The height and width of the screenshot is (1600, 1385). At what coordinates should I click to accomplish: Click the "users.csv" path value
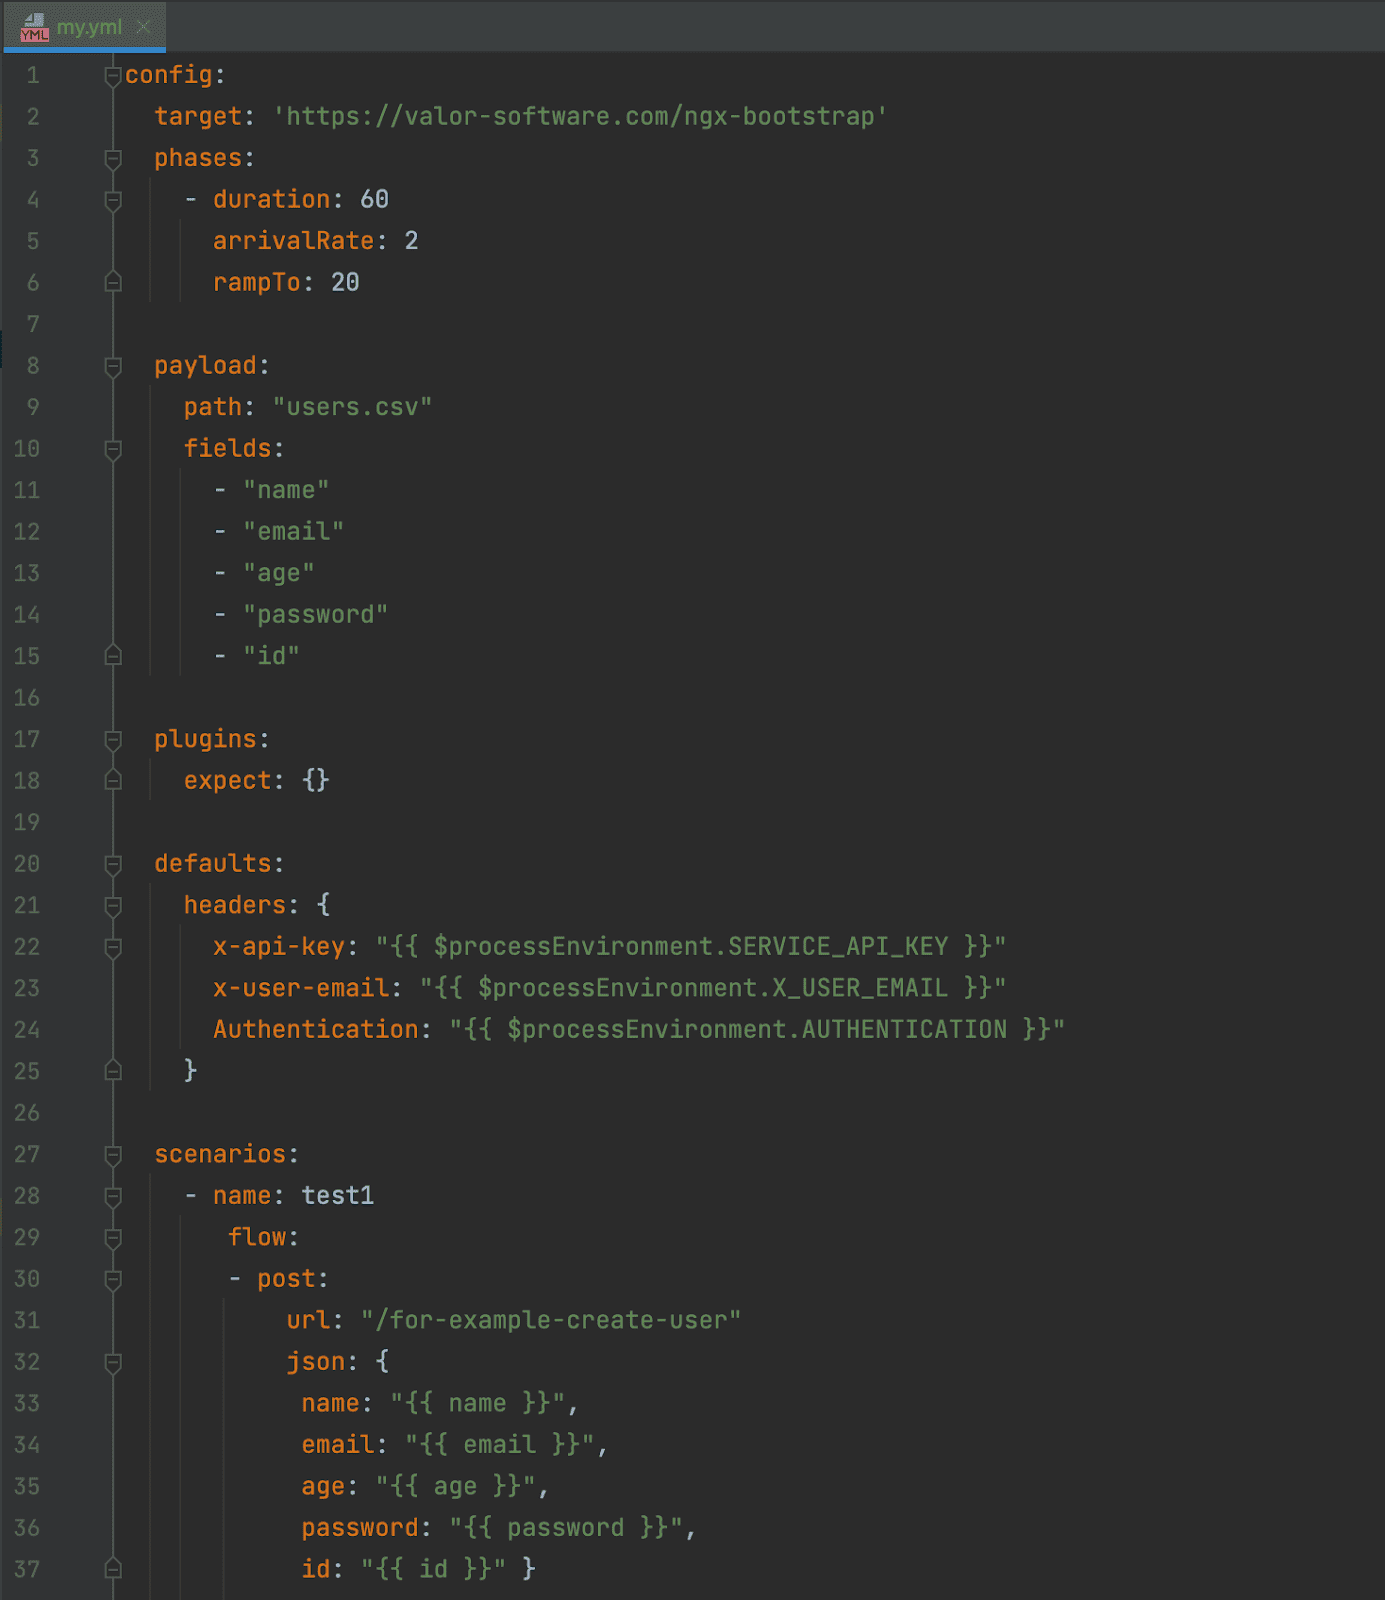(x=352, y=408)
